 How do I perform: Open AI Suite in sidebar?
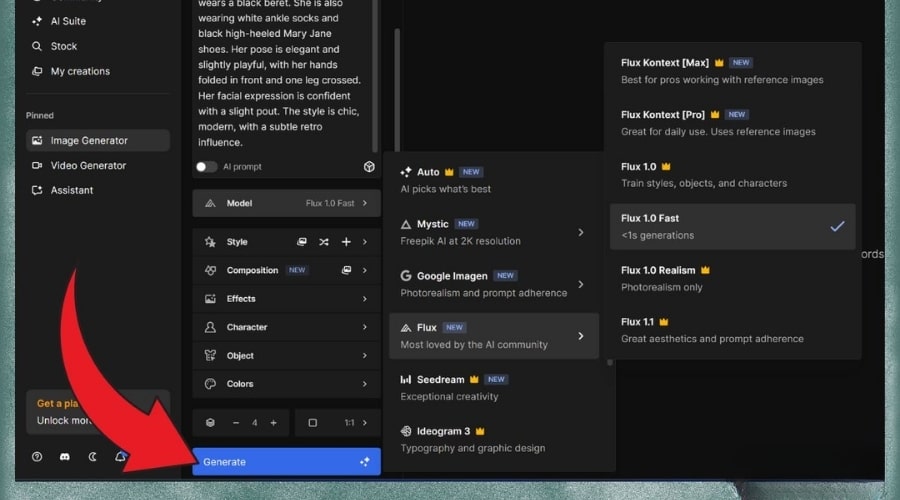pos(68,21)
